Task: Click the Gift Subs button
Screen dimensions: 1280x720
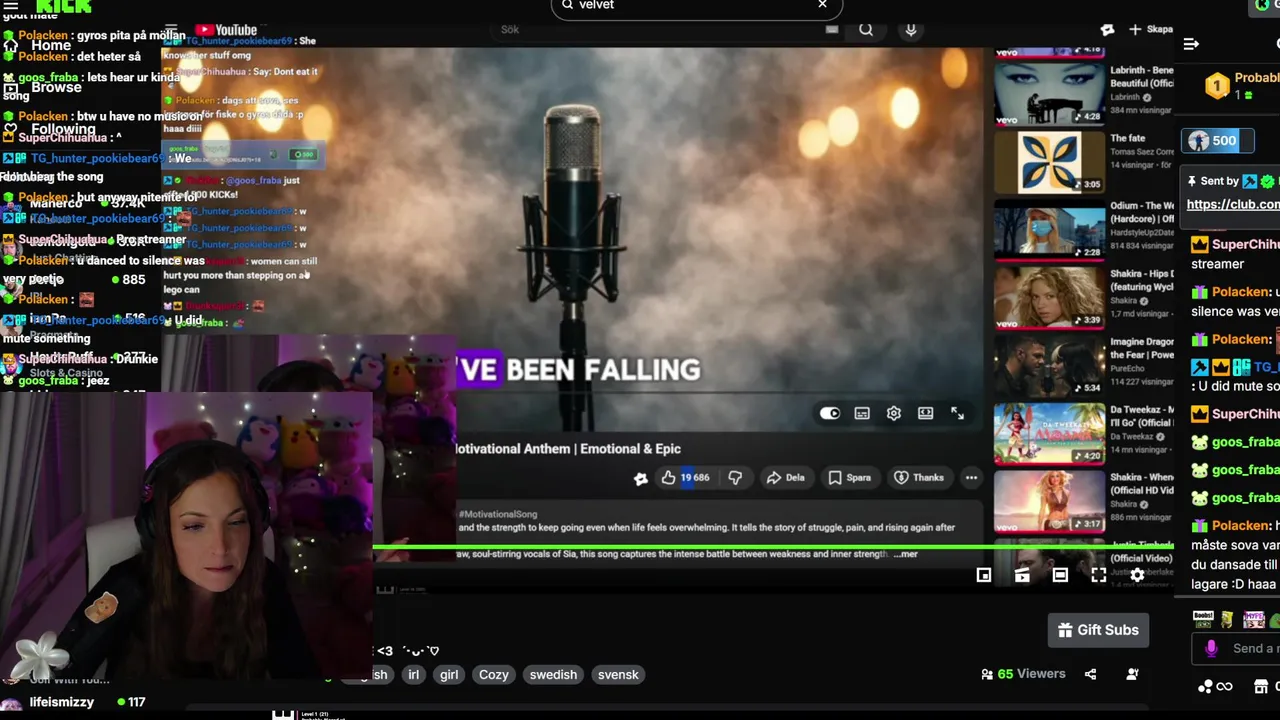Action: tap(1098, 630)
